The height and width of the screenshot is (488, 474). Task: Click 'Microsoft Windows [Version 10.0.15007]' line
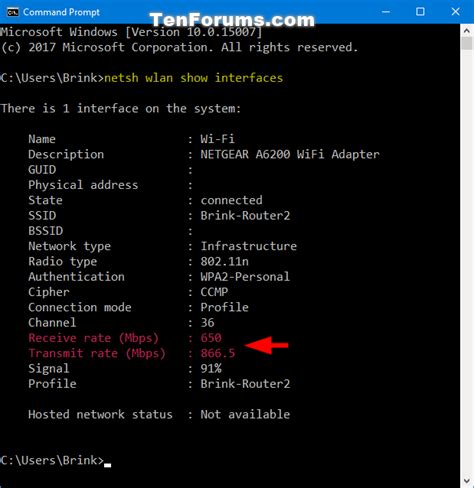tap(131, 32)
